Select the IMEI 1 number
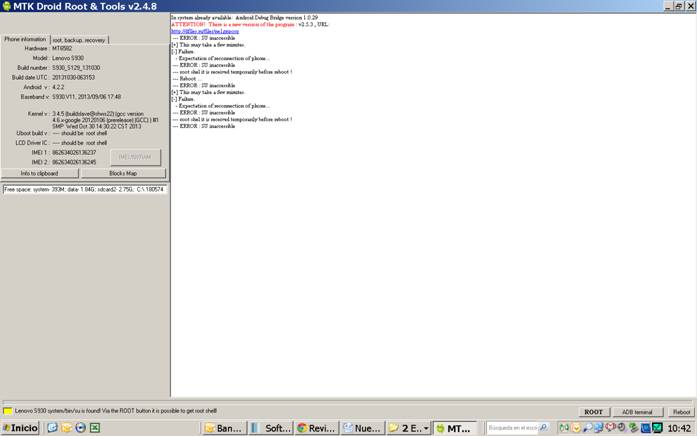697x436 pixels. (74, 152)
